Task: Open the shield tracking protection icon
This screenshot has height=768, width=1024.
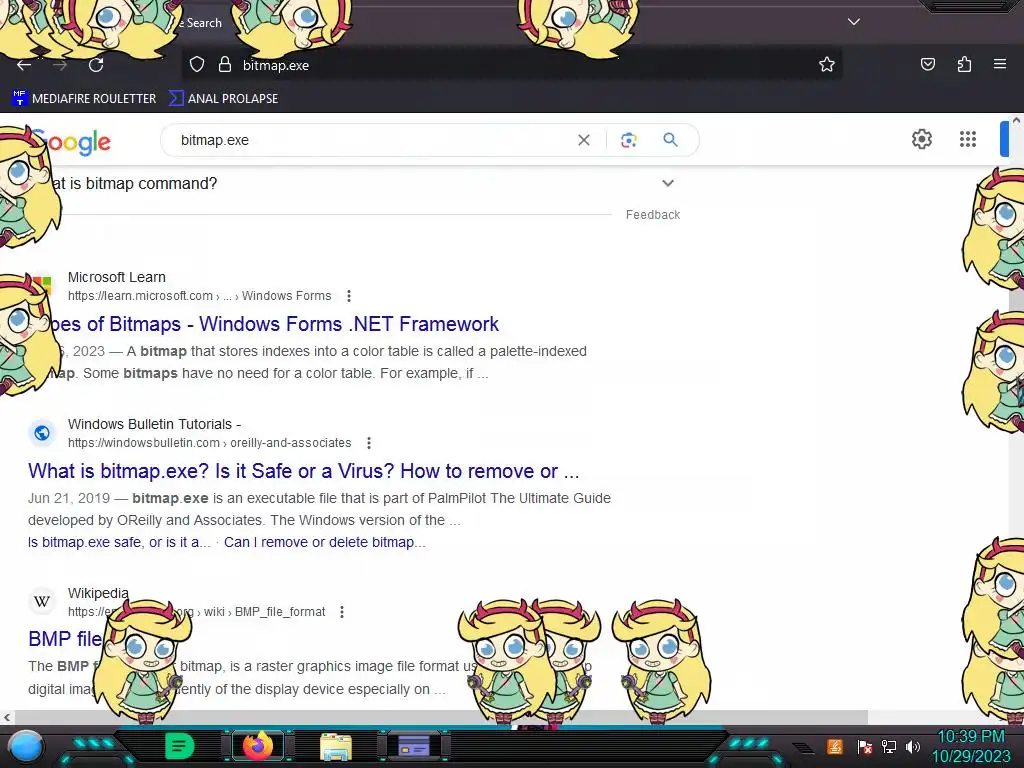Action: [197, 65]
